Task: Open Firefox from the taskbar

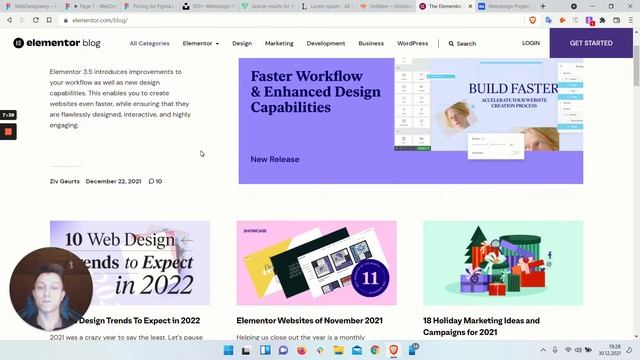Action: point(302,350)
